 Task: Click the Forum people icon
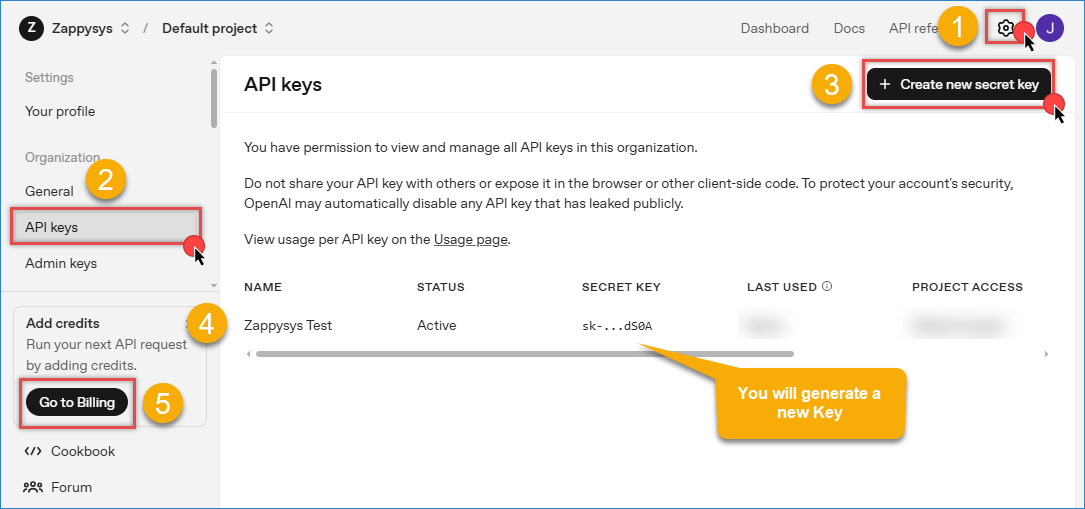(33, 487)
